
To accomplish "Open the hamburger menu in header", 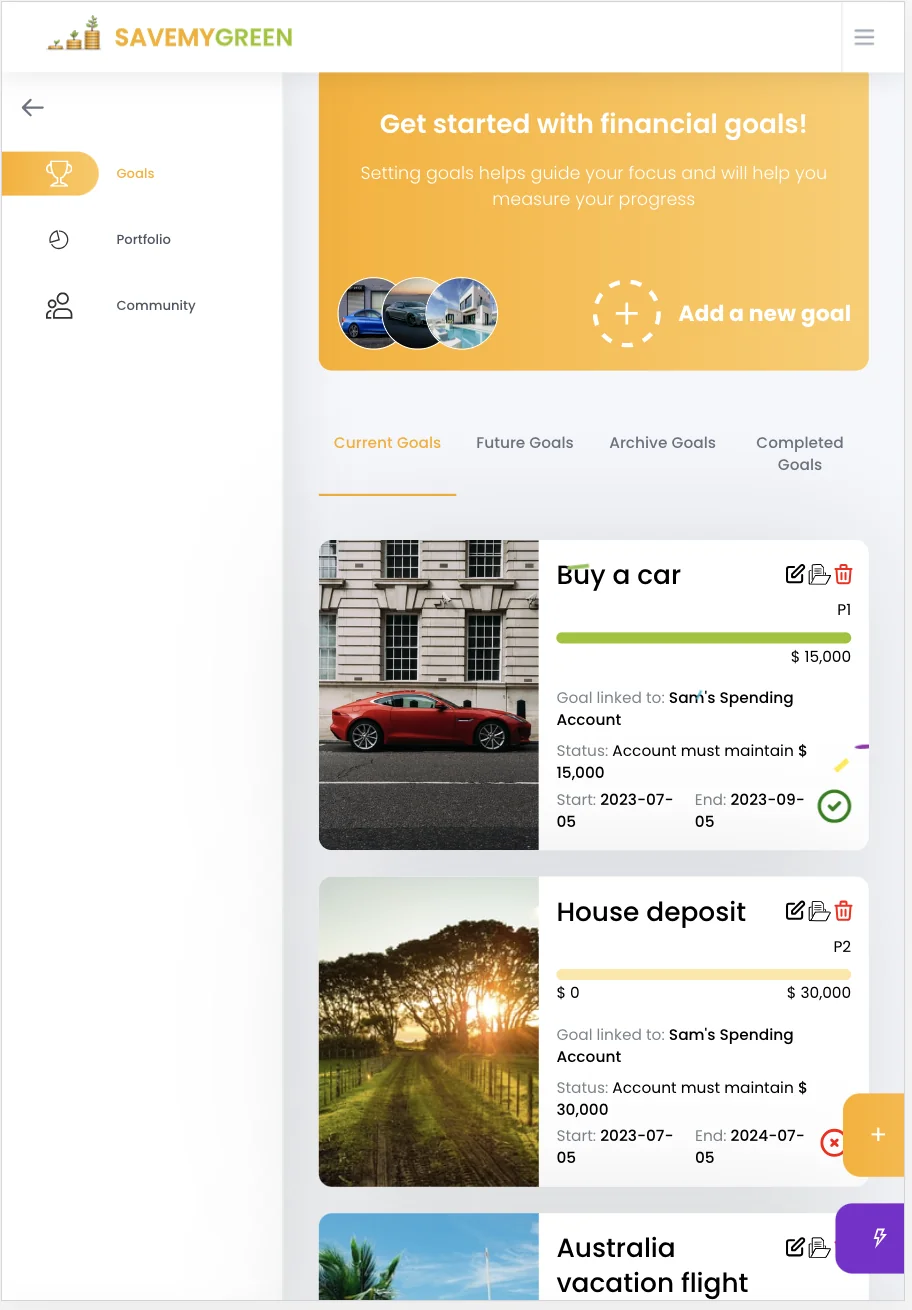I will [x=864, y=38].
